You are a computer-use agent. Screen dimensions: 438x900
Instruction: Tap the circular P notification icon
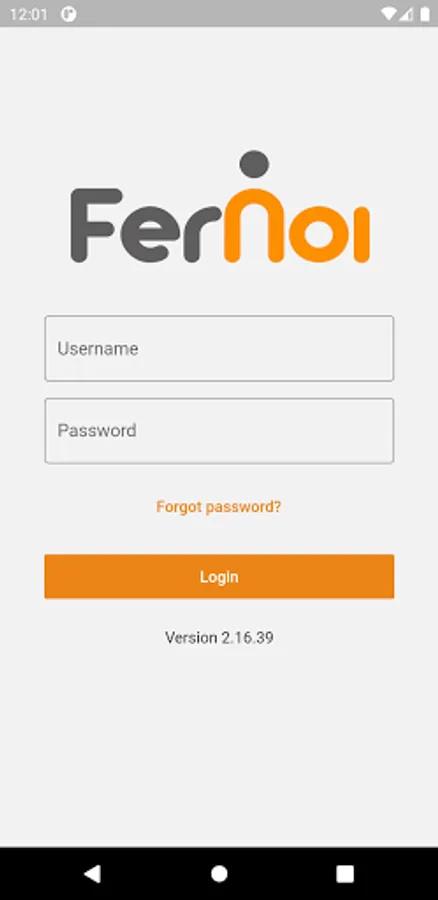69,14
